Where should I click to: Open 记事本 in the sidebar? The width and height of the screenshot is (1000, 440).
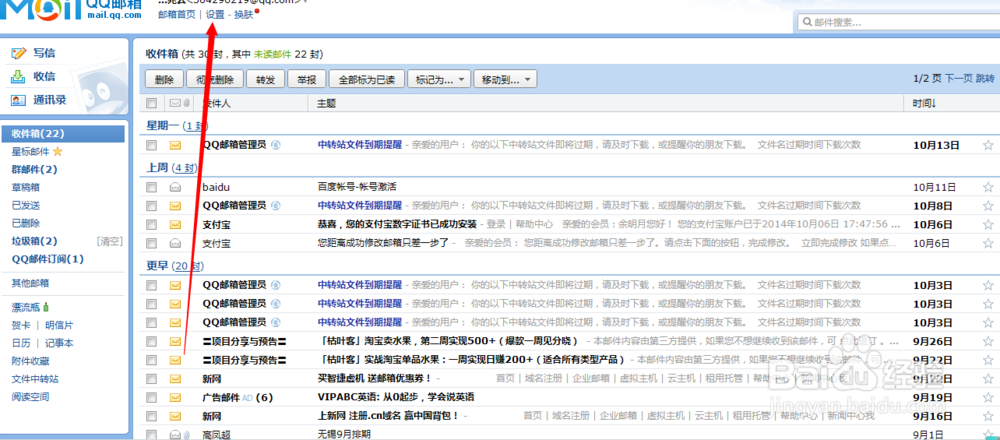tap(59, 343)
